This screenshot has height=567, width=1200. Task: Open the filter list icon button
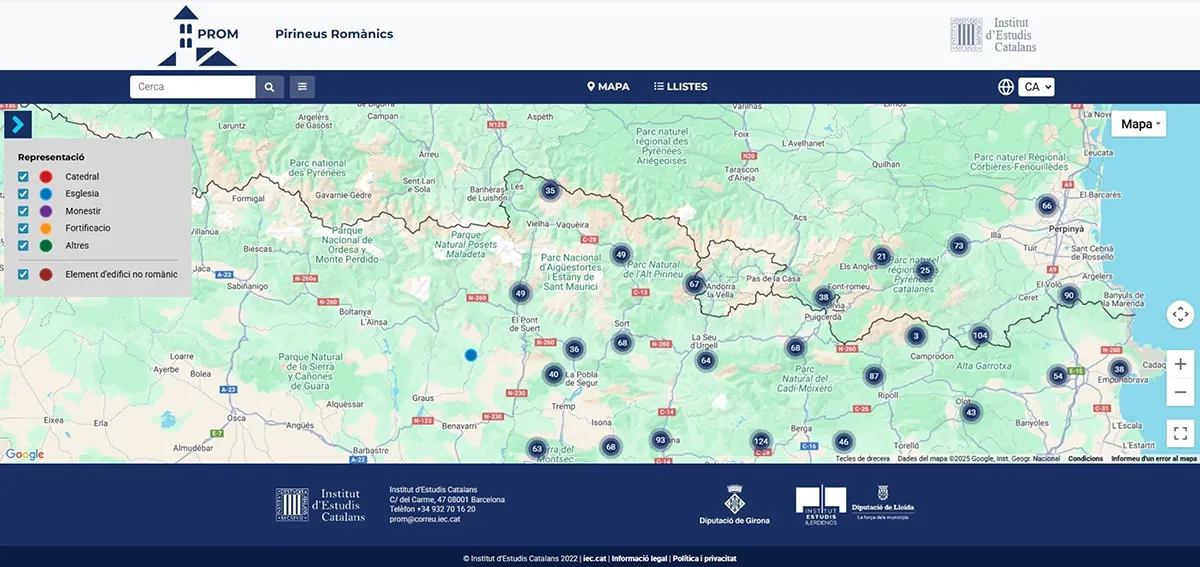click(x=302, y=87)
